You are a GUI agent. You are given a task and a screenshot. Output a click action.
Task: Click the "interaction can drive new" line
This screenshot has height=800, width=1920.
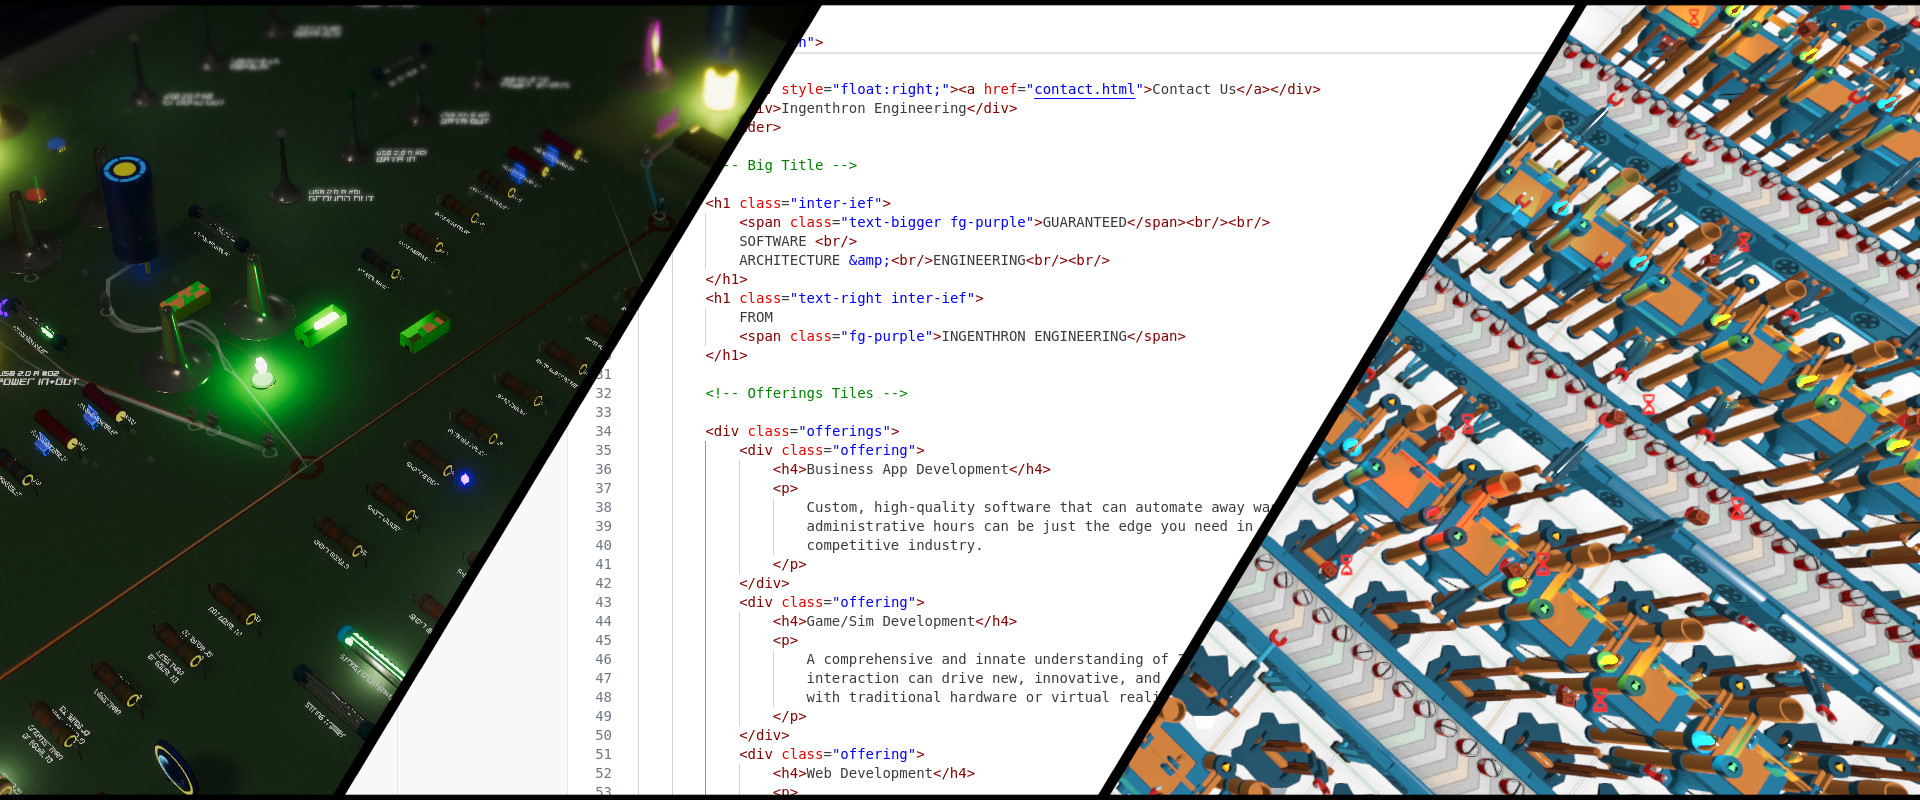[x=983, y=678]
